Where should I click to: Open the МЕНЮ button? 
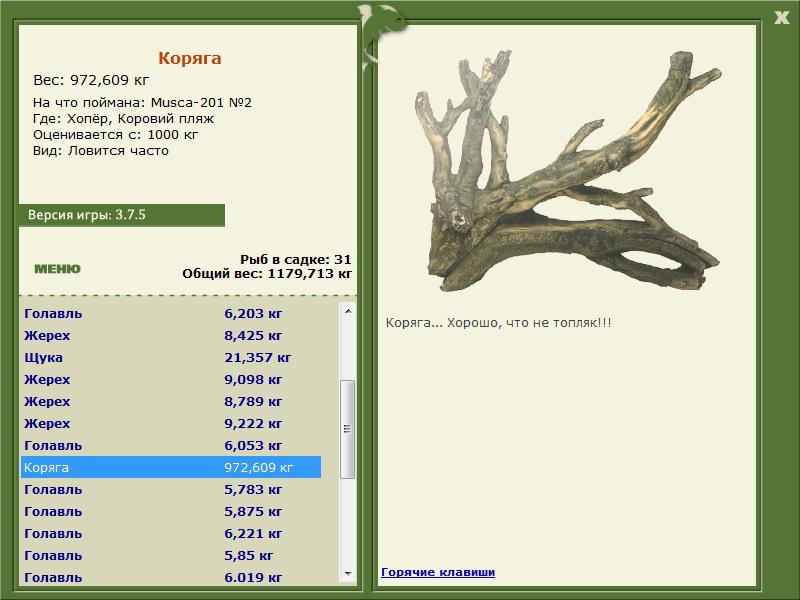coord(57,269)
